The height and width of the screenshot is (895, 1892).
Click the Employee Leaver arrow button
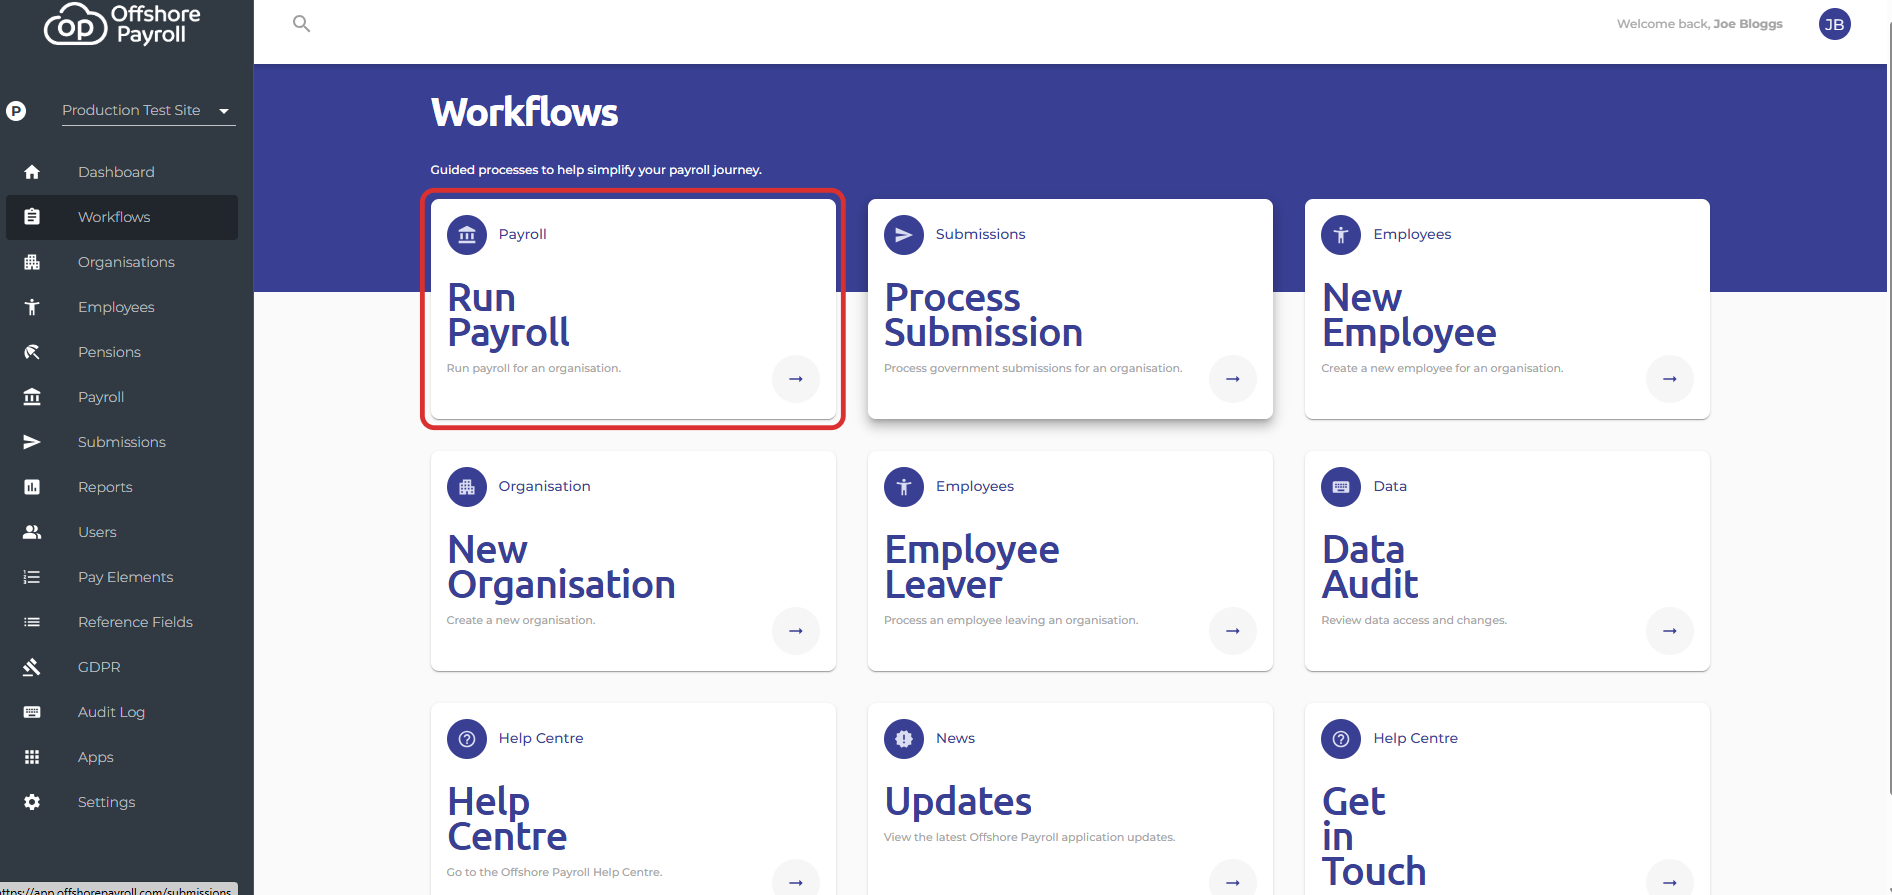pyautogui.click(x=1233, y=631)
